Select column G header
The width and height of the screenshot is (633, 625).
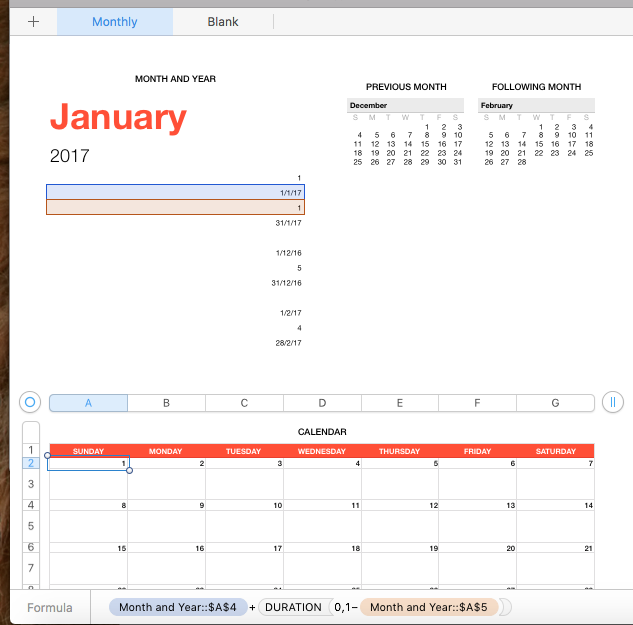[555, 403]
